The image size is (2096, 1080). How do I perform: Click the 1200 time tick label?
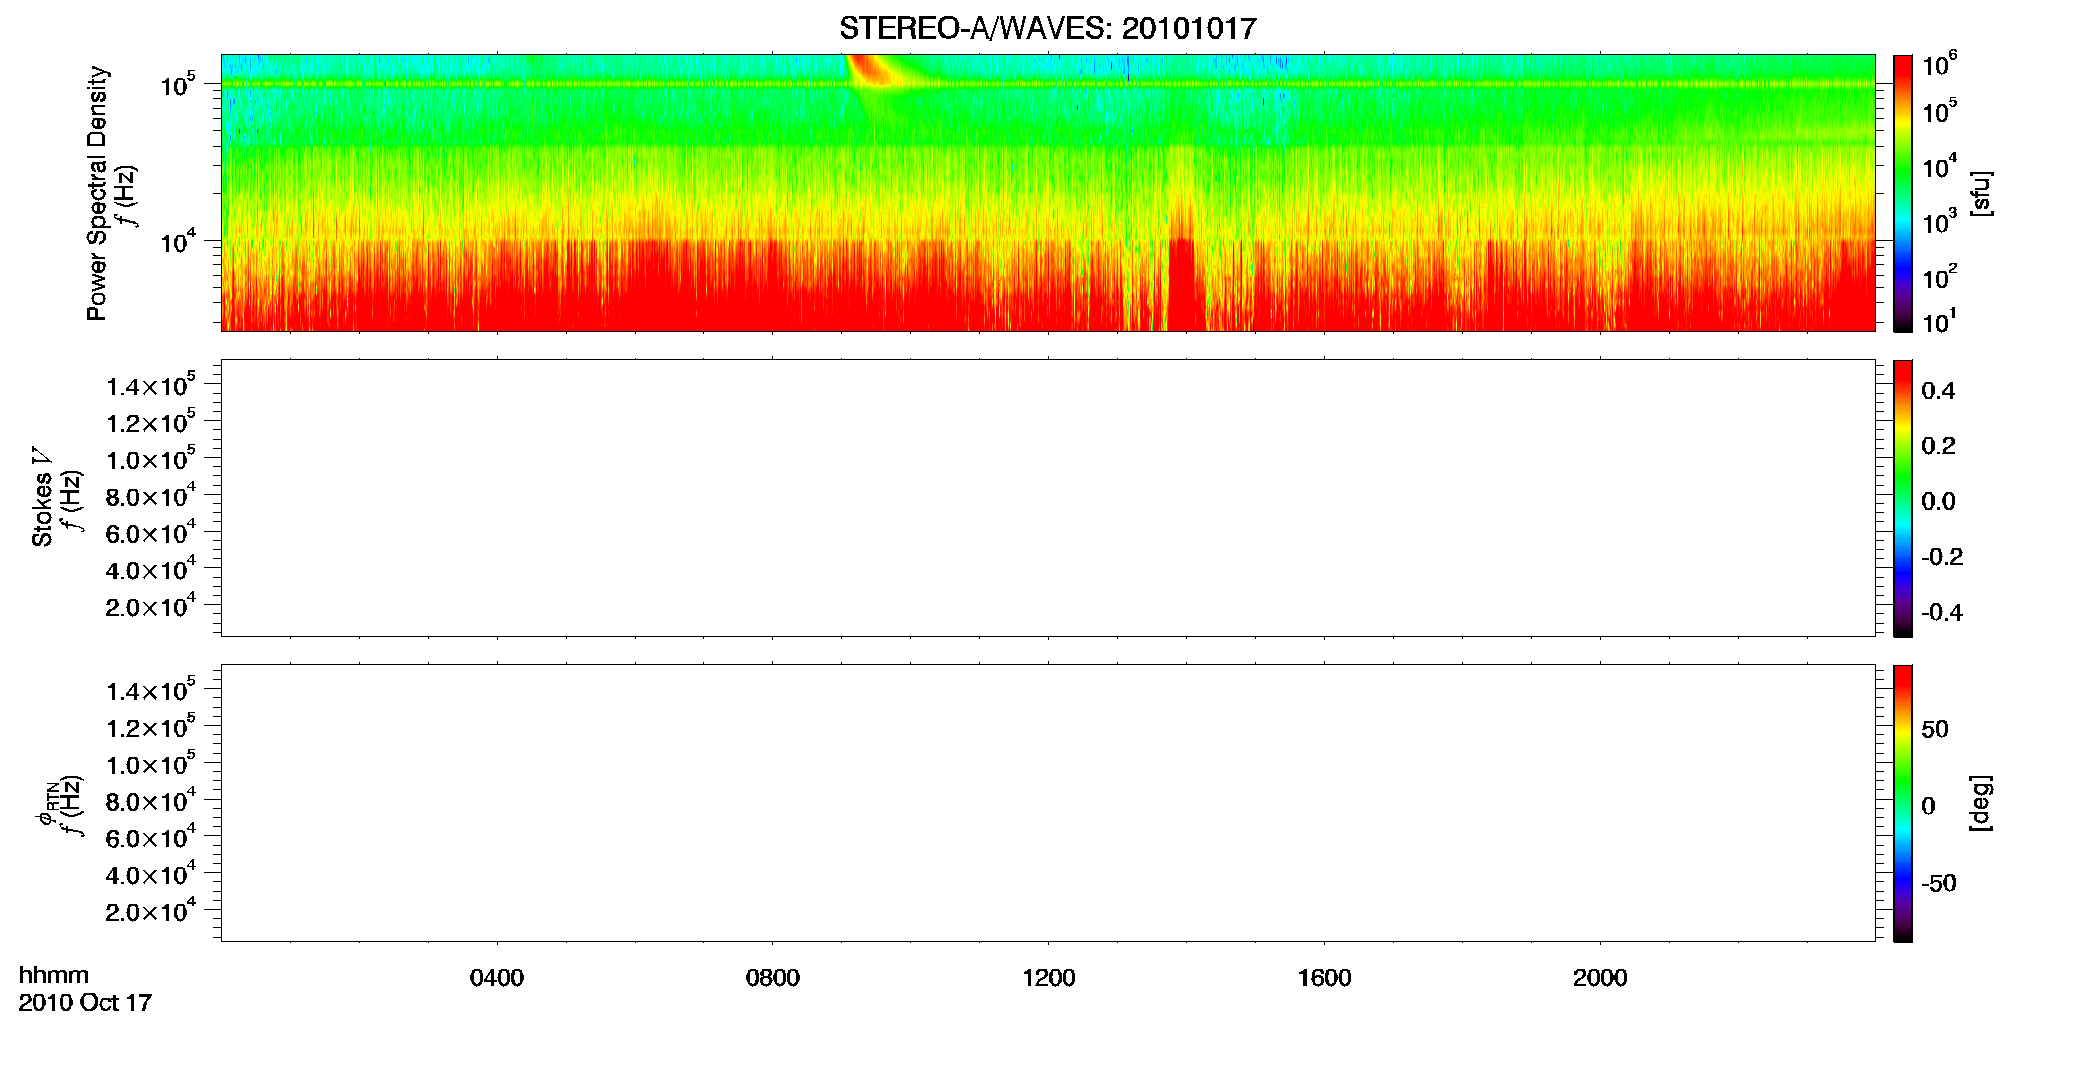click(x=1049, y=978)
